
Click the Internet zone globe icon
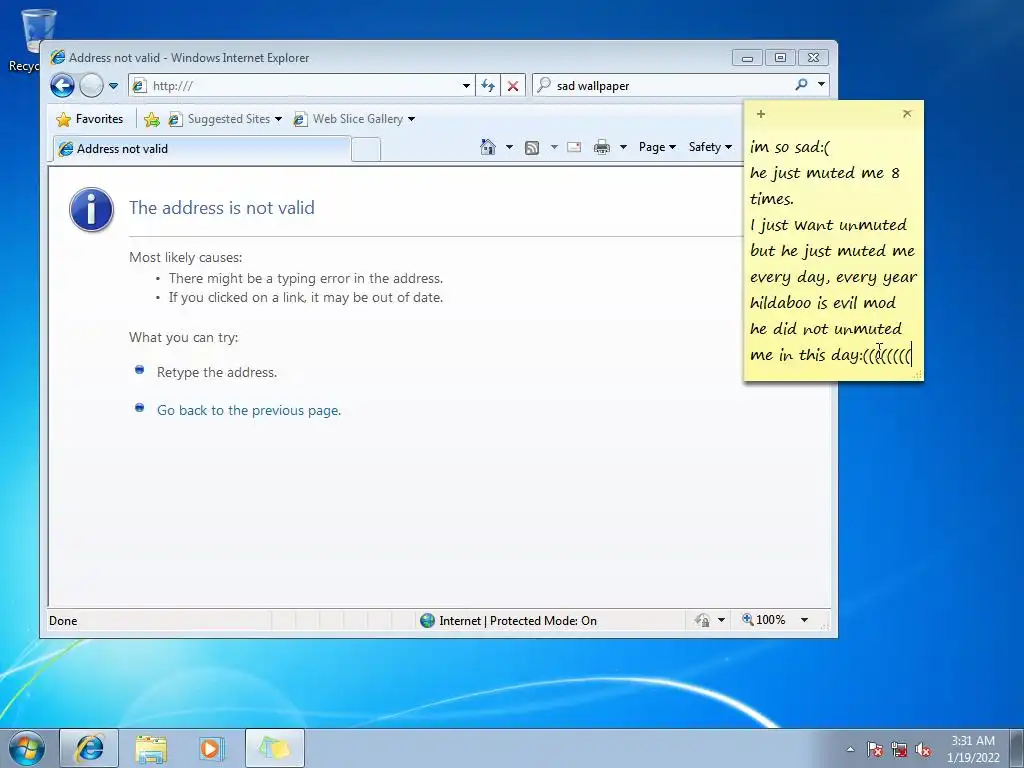[428, 620]
